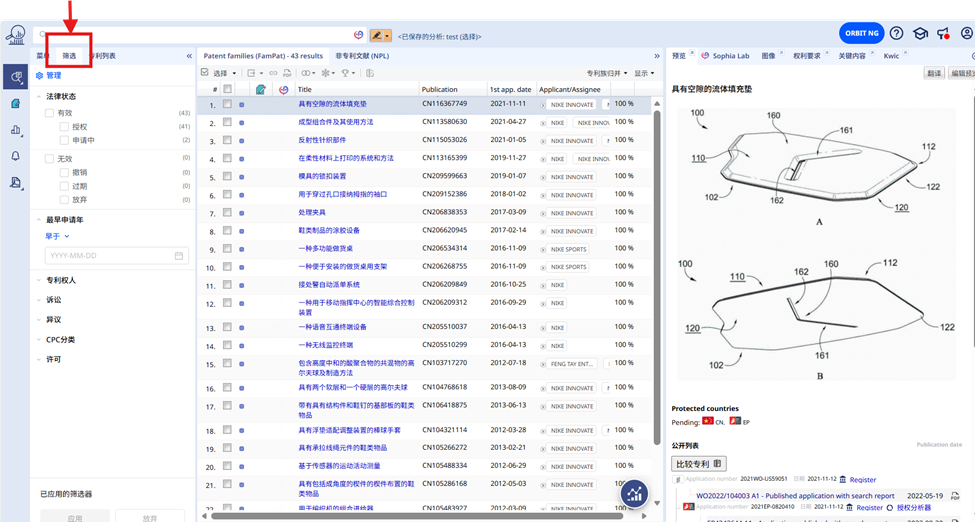Open the 关键内容 tab
Viewport: 975px width, 522px height.
[851, 56]
